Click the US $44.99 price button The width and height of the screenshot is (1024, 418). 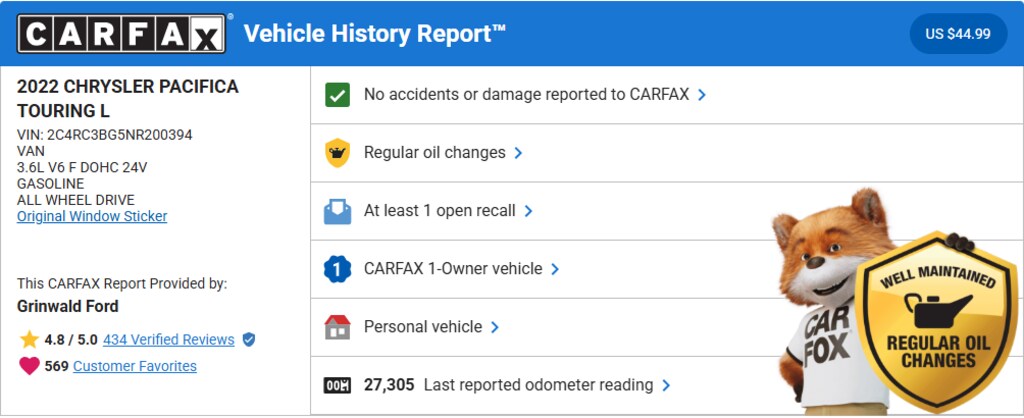(958, 34)
